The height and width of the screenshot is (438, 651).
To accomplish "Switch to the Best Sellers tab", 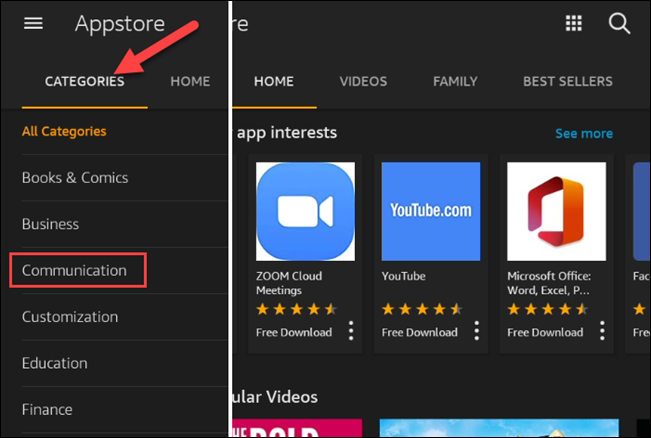I will point(567,81).
